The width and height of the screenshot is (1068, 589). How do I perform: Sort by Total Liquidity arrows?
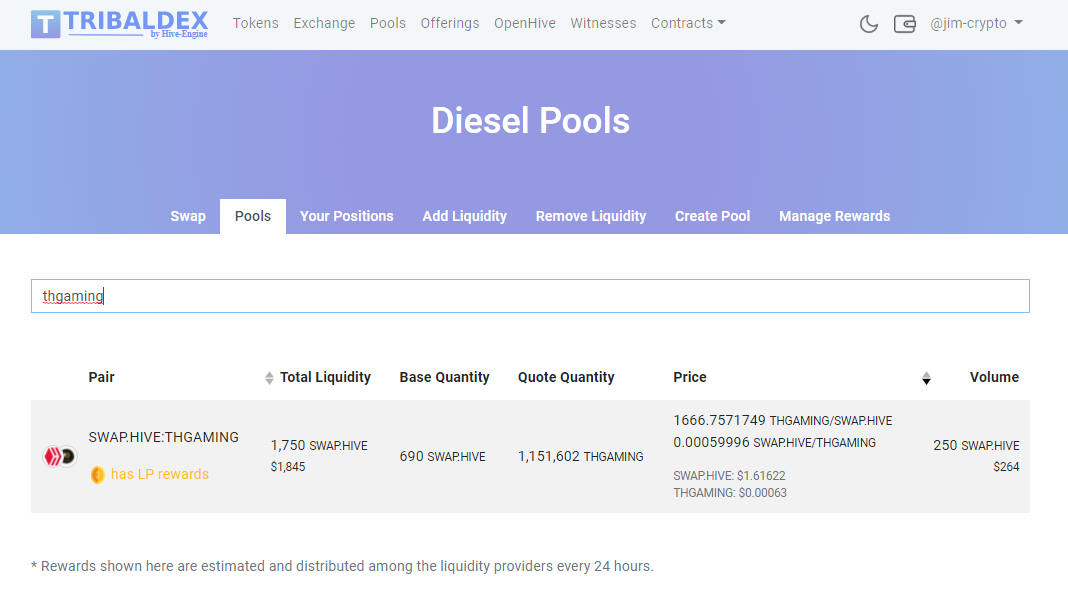269,378
